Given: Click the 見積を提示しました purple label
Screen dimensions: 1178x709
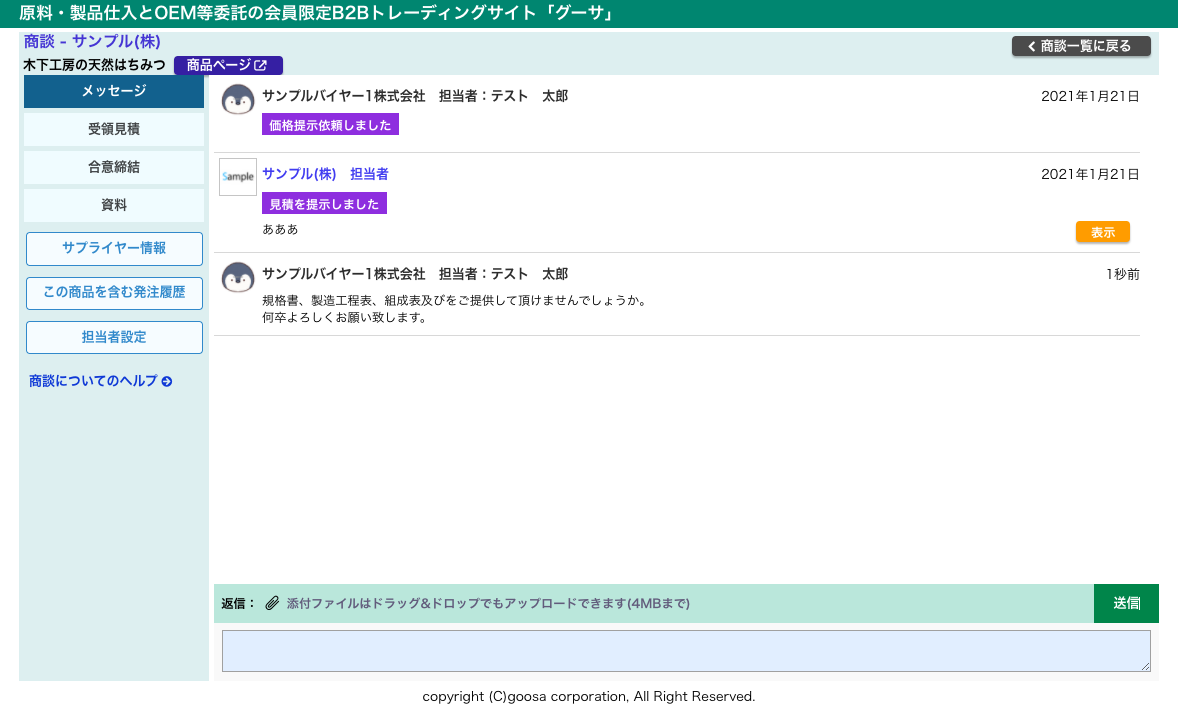Looking at the screenshot, I should click(324, 204).
